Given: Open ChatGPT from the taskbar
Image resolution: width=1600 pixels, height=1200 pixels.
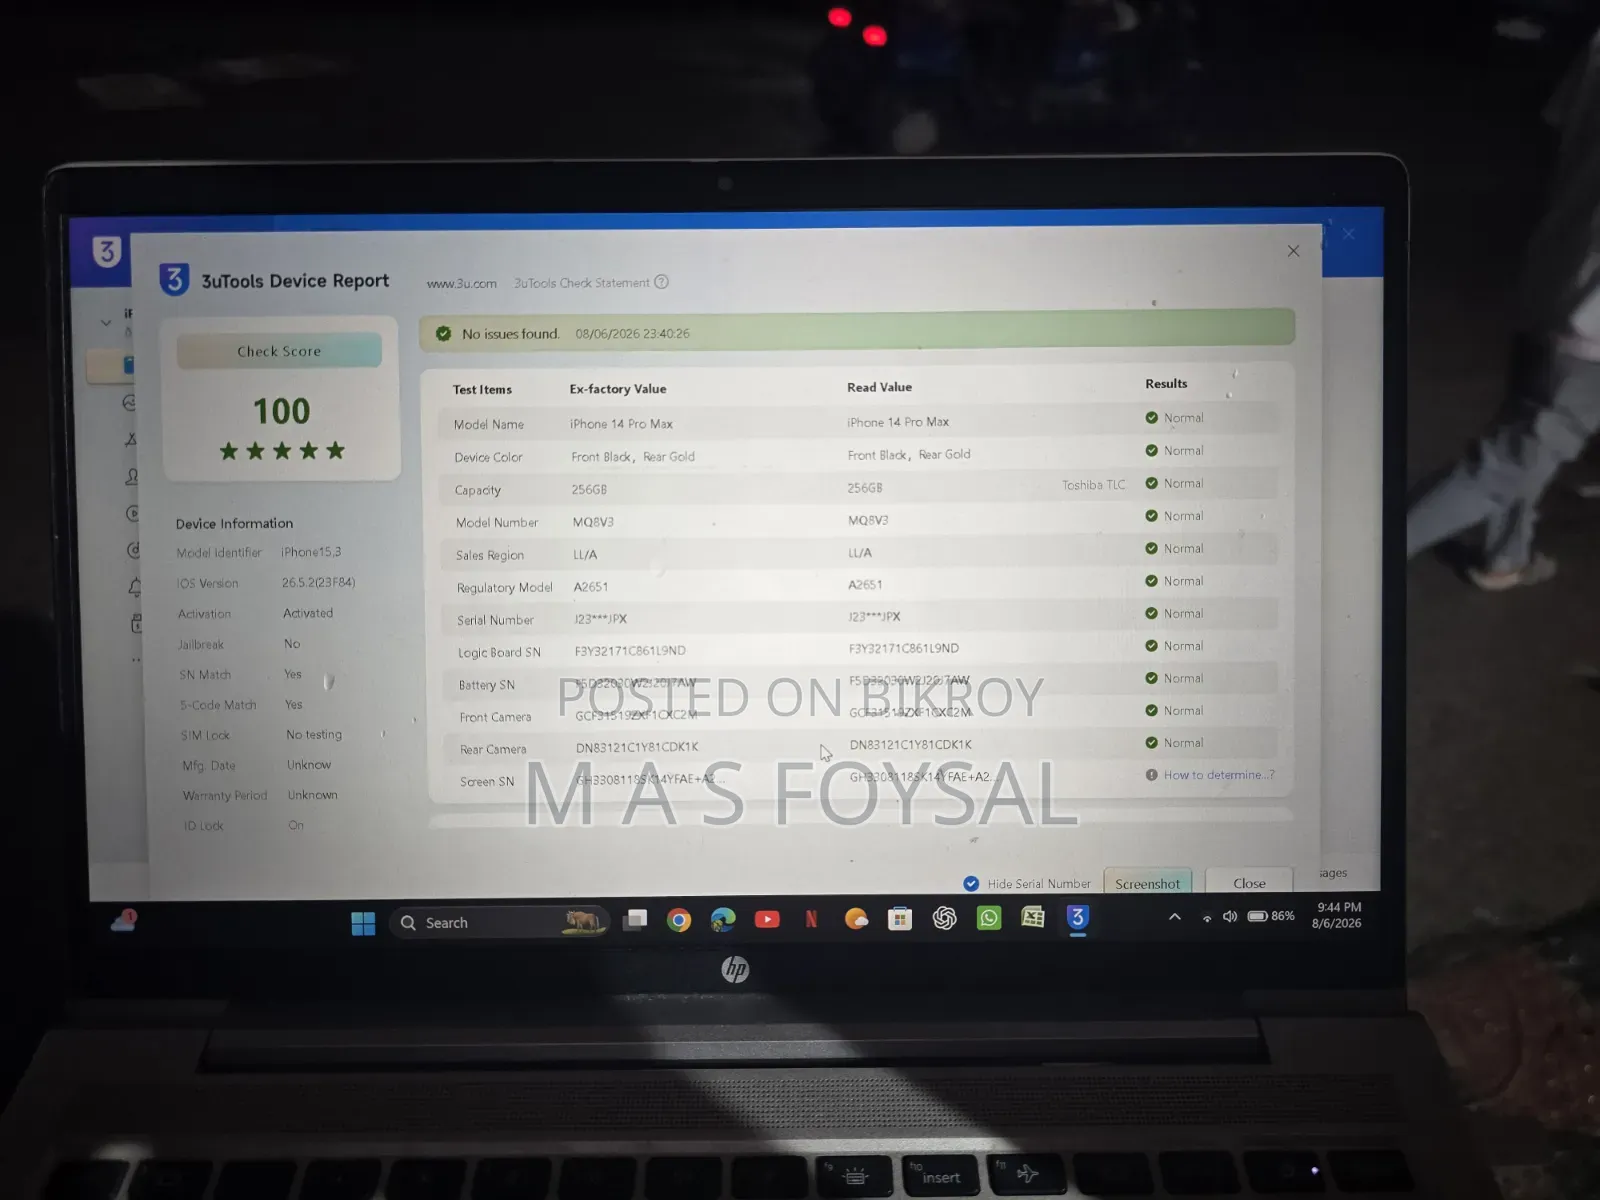Looking at the screenshot, I should 944,919.
